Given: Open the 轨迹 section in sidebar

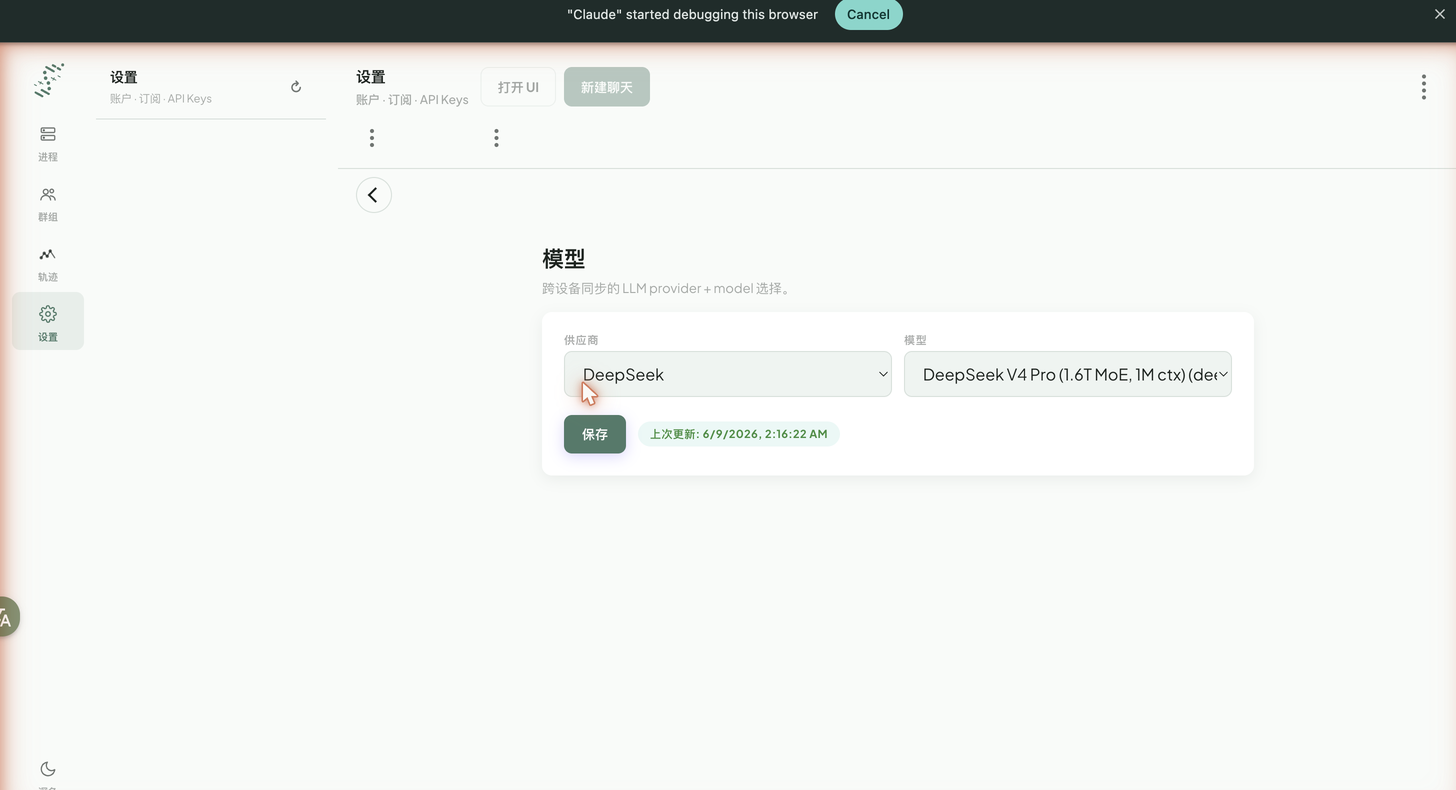Looking at the screenshot, I should coord(48,263).
